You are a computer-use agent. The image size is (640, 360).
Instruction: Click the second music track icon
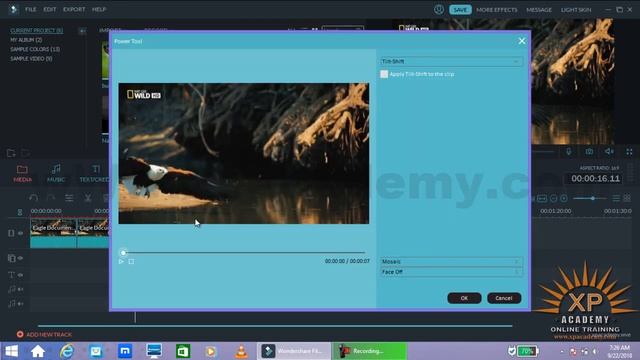point(11,303)
